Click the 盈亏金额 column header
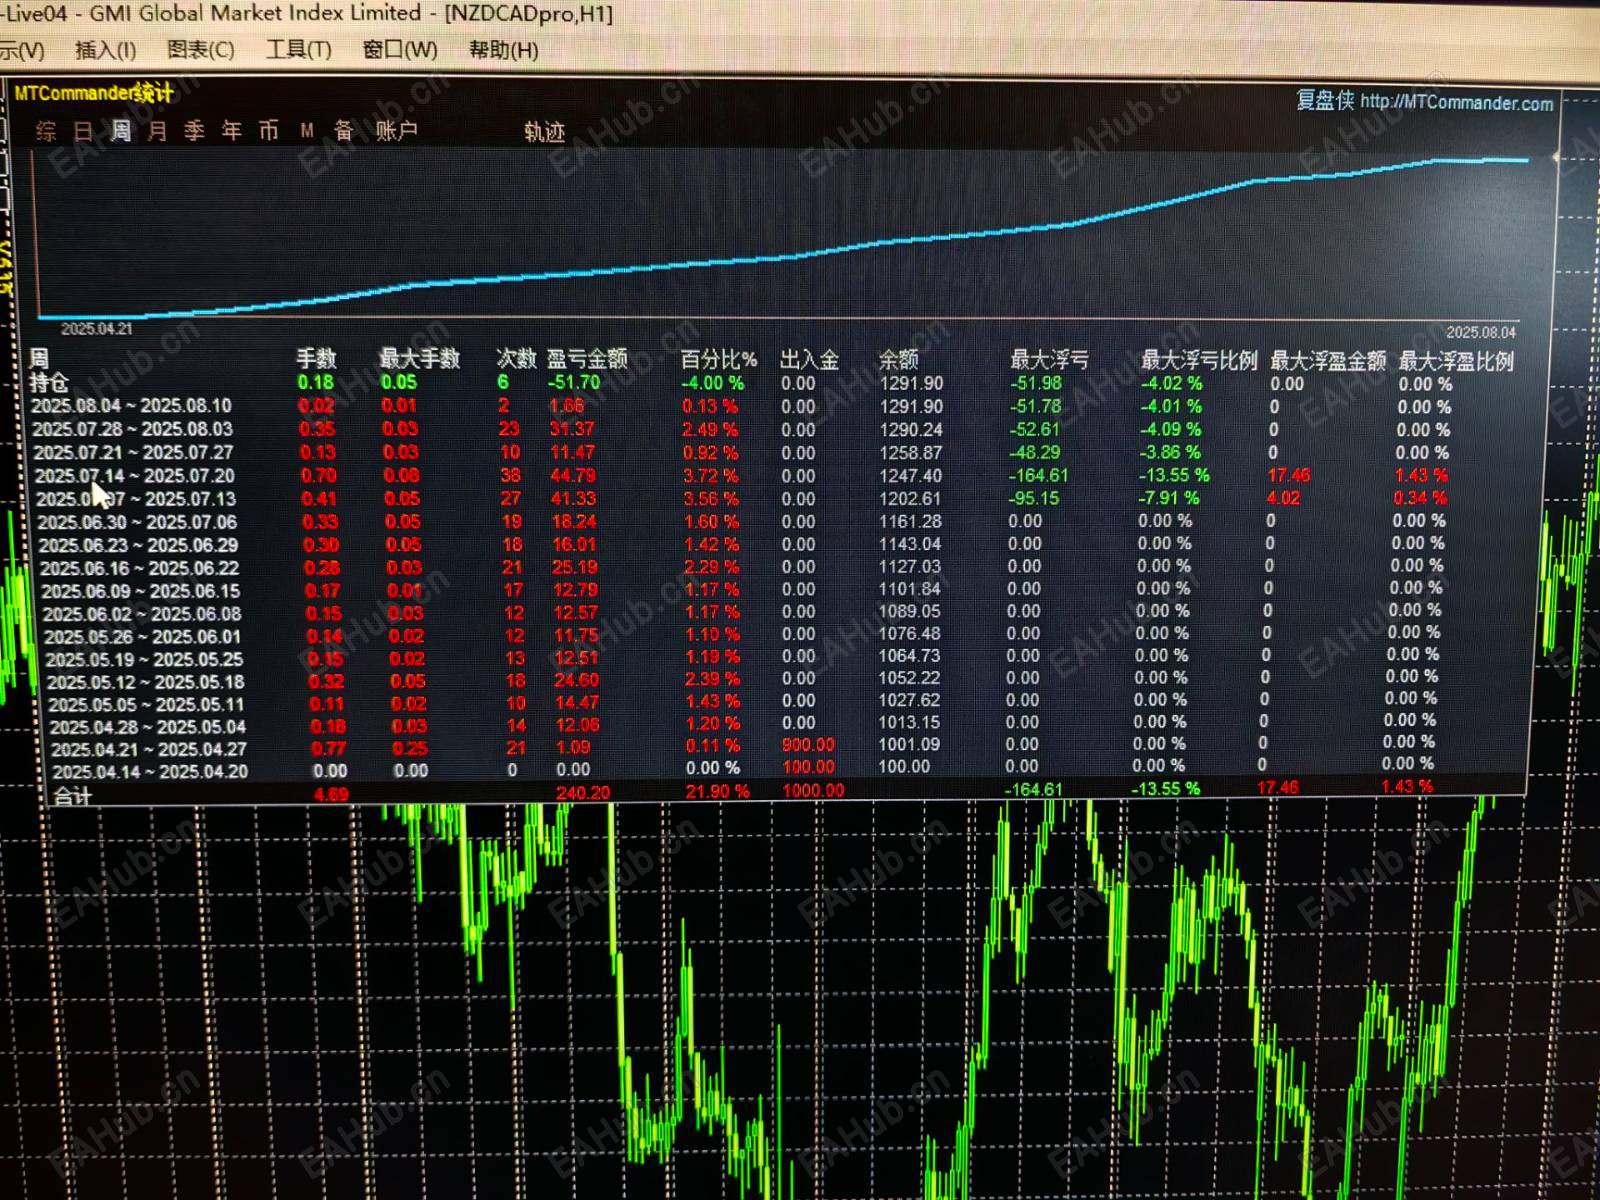1600x1200 pixels. point(587,359)
